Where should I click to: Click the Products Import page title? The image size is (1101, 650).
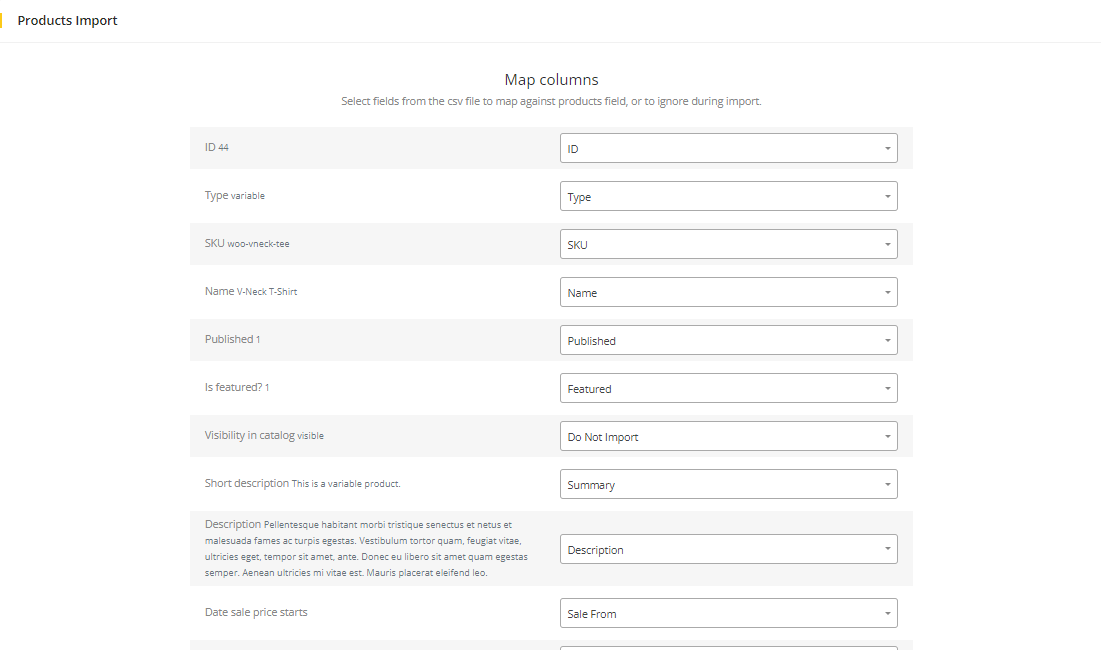tap(67, 21)
